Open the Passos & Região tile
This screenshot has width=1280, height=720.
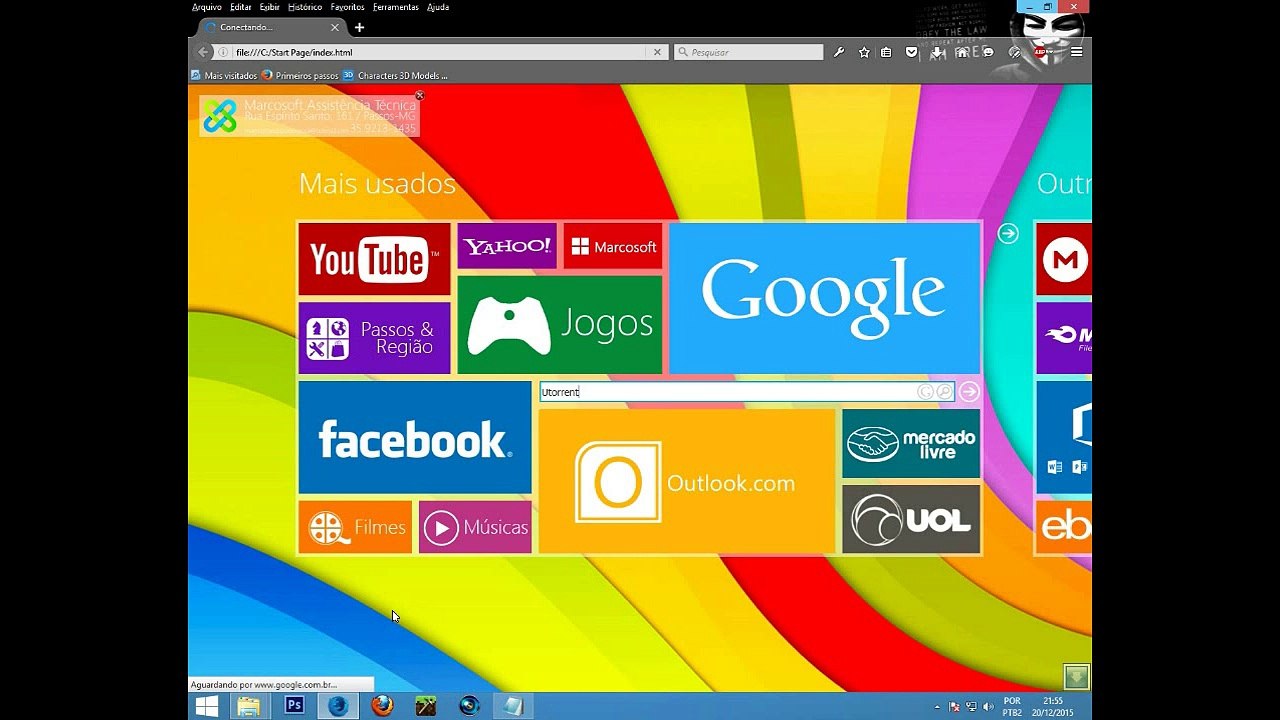click(x=374, y=338)
